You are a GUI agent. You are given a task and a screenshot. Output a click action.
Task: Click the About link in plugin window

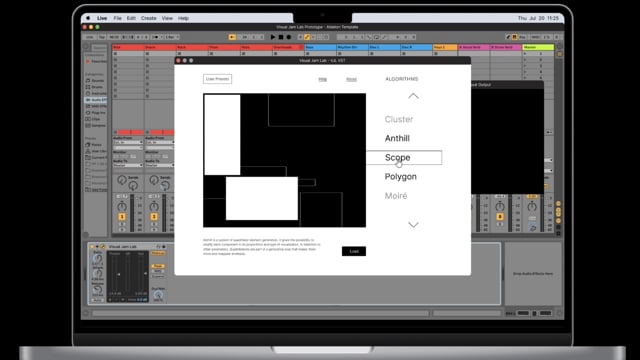[351, 79]
